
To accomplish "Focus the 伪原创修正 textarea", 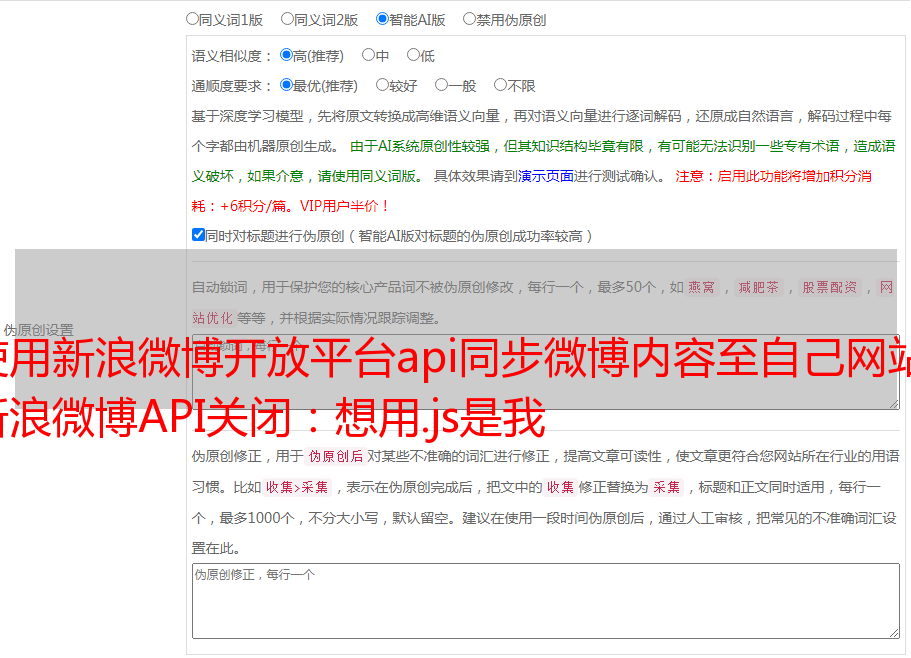I will pos(546,601).
